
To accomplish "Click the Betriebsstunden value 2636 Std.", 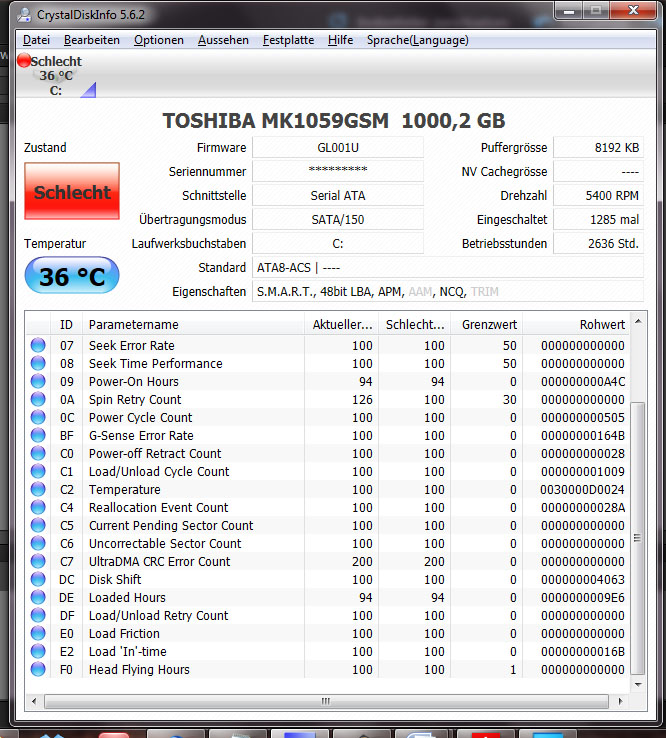I will tap(598, 243).
